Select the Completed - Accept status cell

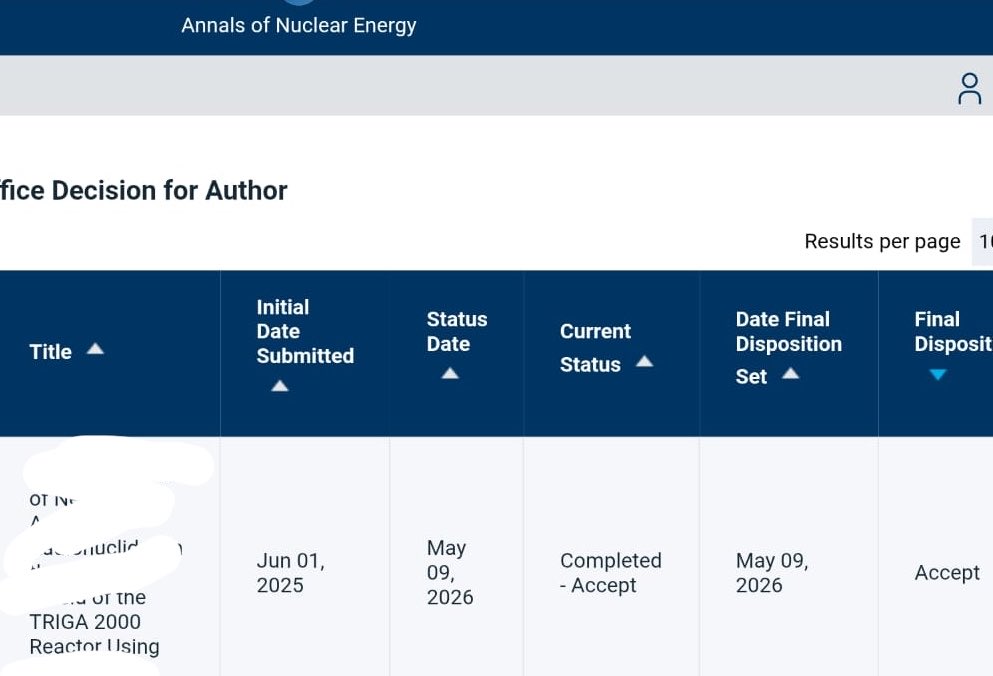tap(610, 573)
